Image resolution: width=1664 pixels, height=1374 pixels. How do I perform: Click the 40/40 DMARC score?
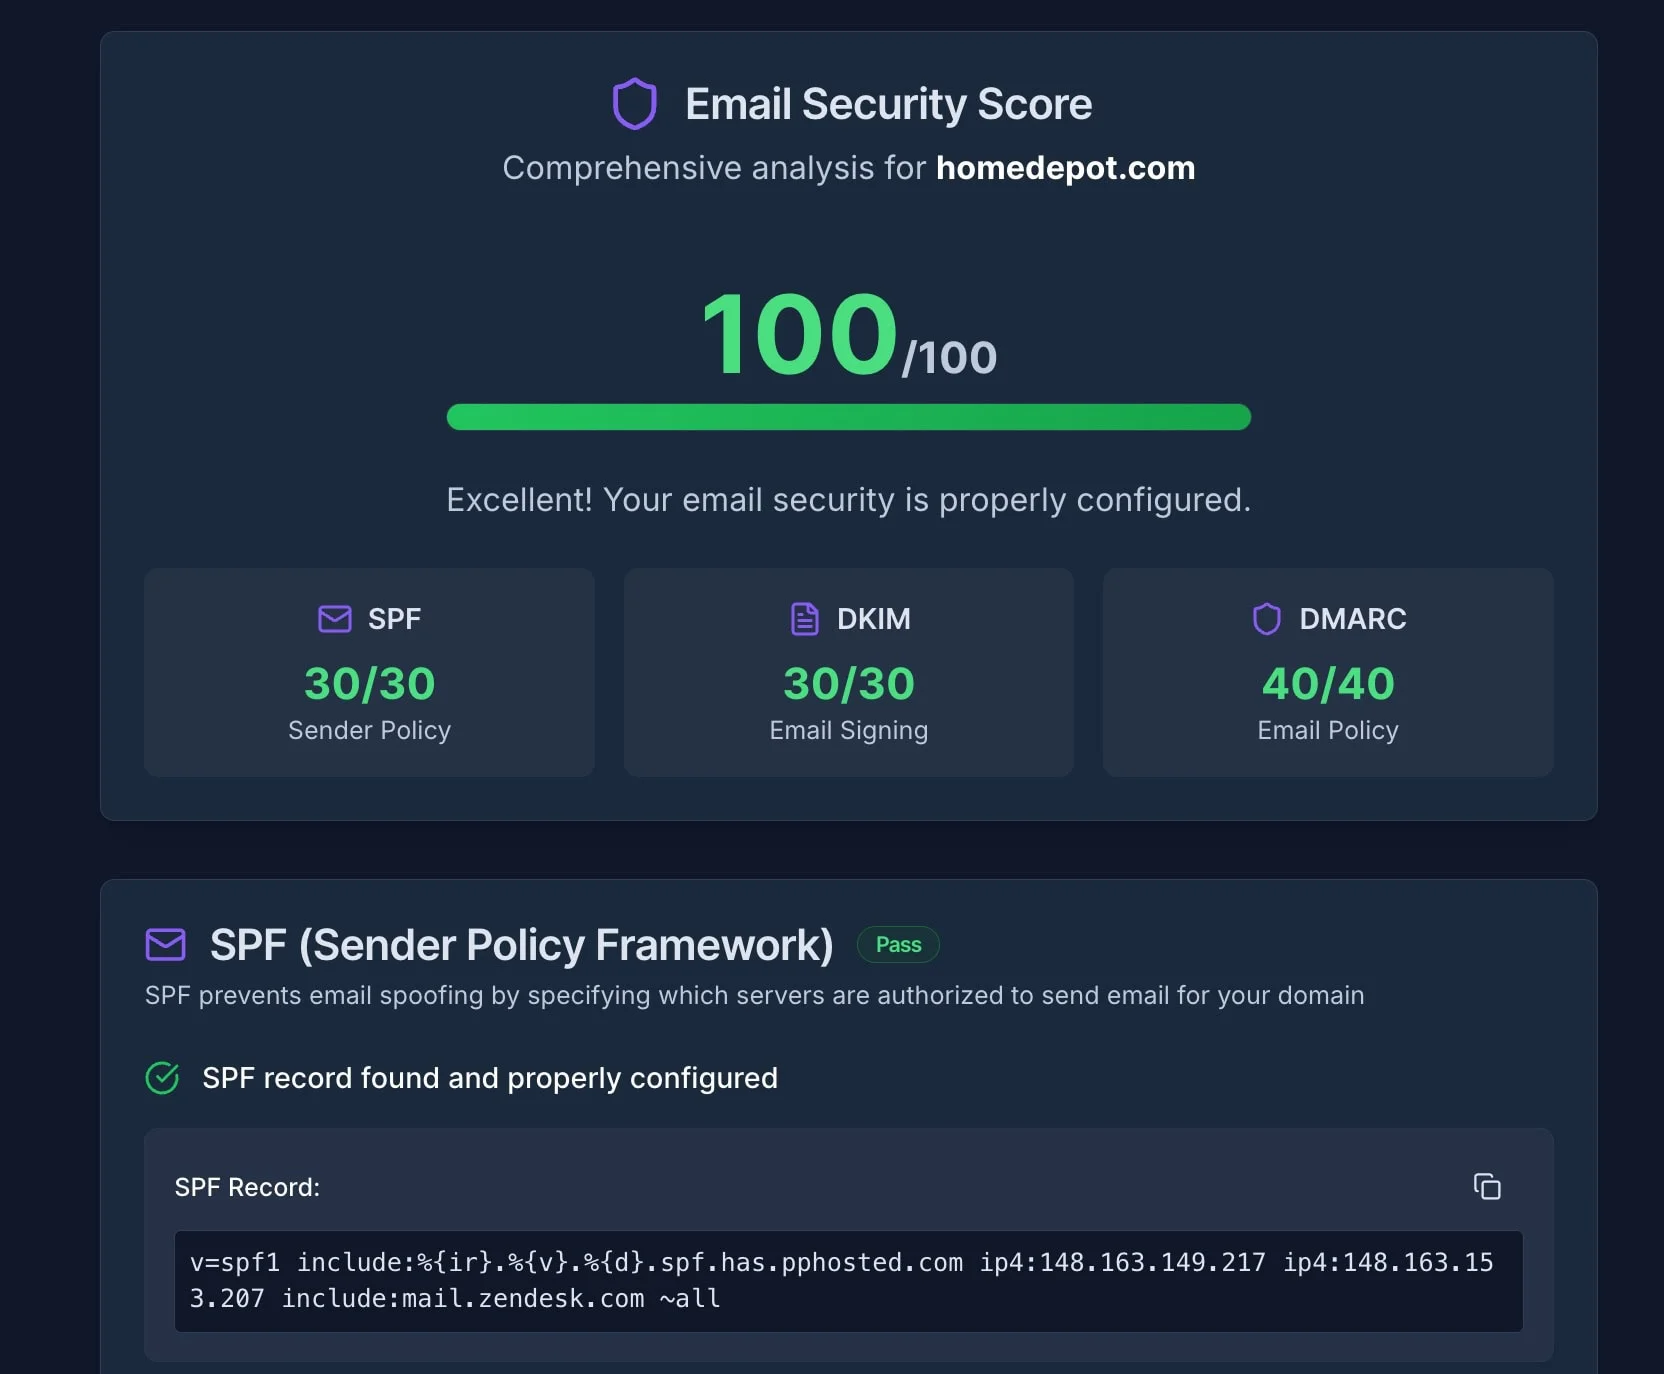point(1327,684)
